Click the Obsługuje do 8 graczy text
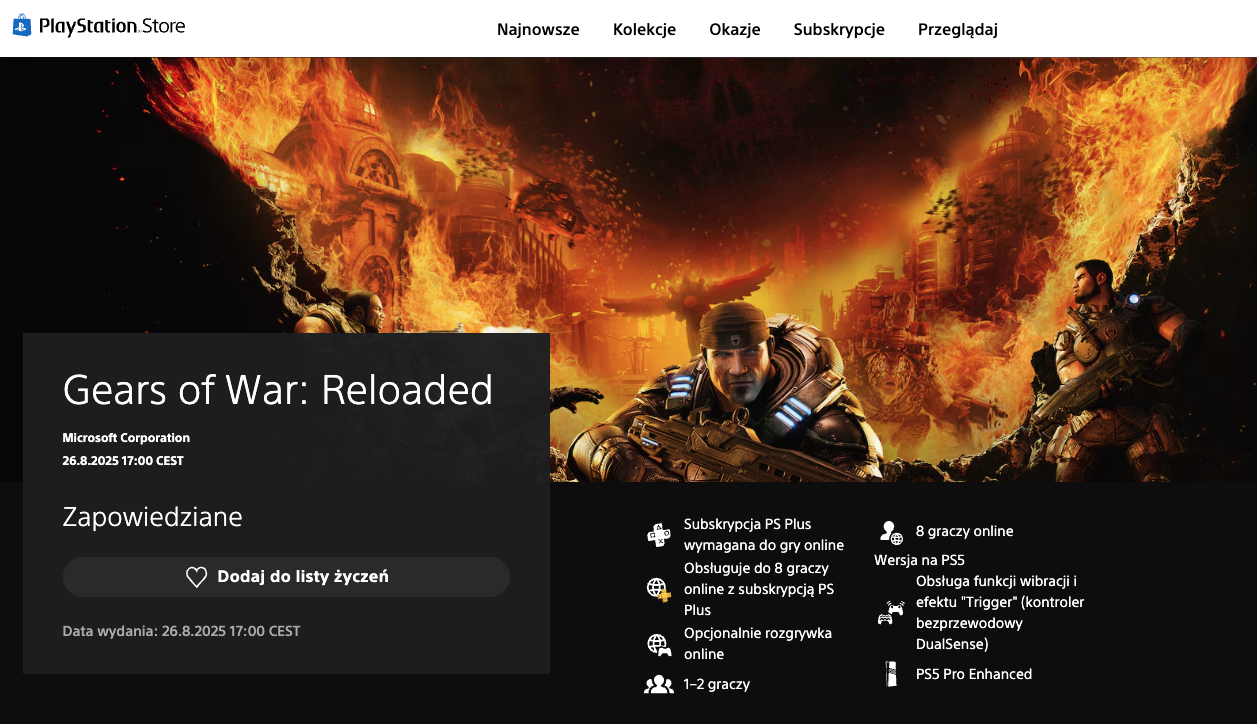 point(759,589)
